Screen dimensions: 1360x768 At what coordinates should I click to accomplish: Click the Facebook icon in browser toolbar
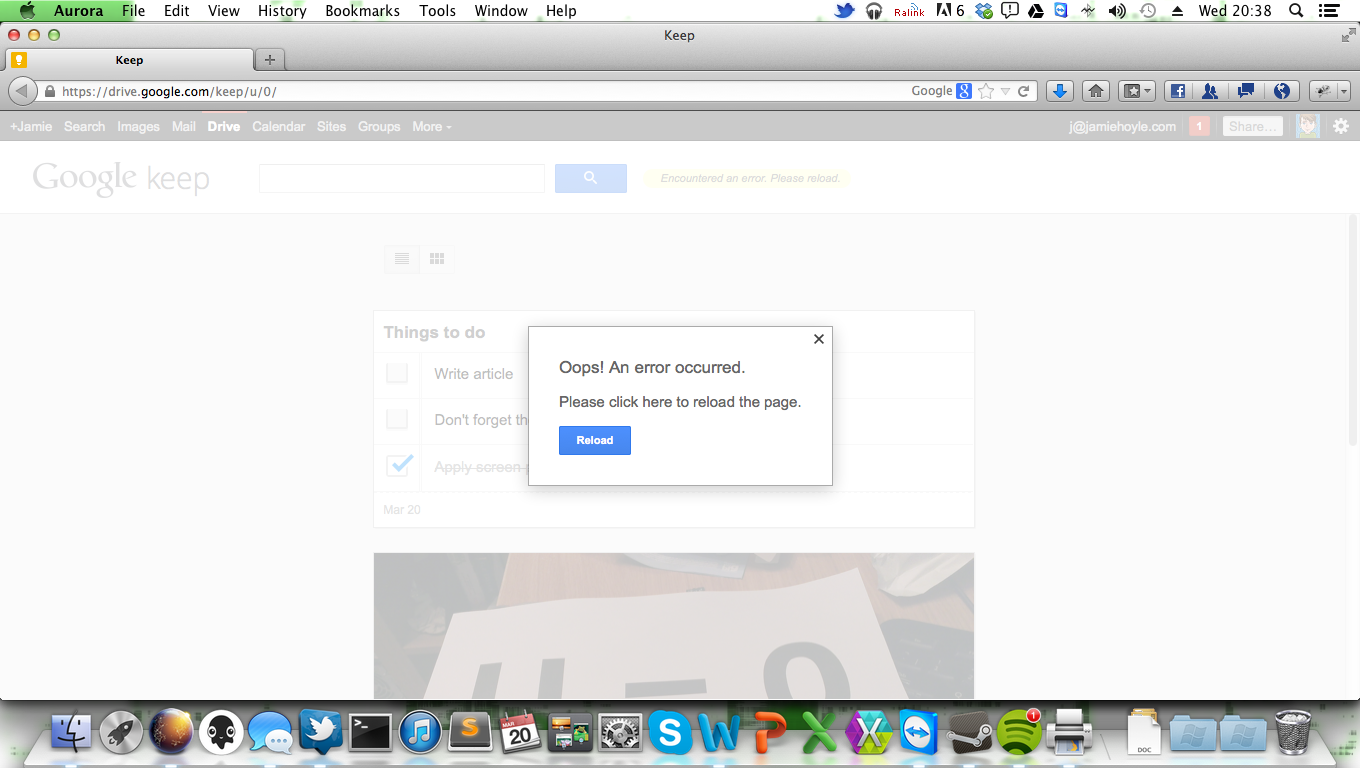pos(1178,91)
